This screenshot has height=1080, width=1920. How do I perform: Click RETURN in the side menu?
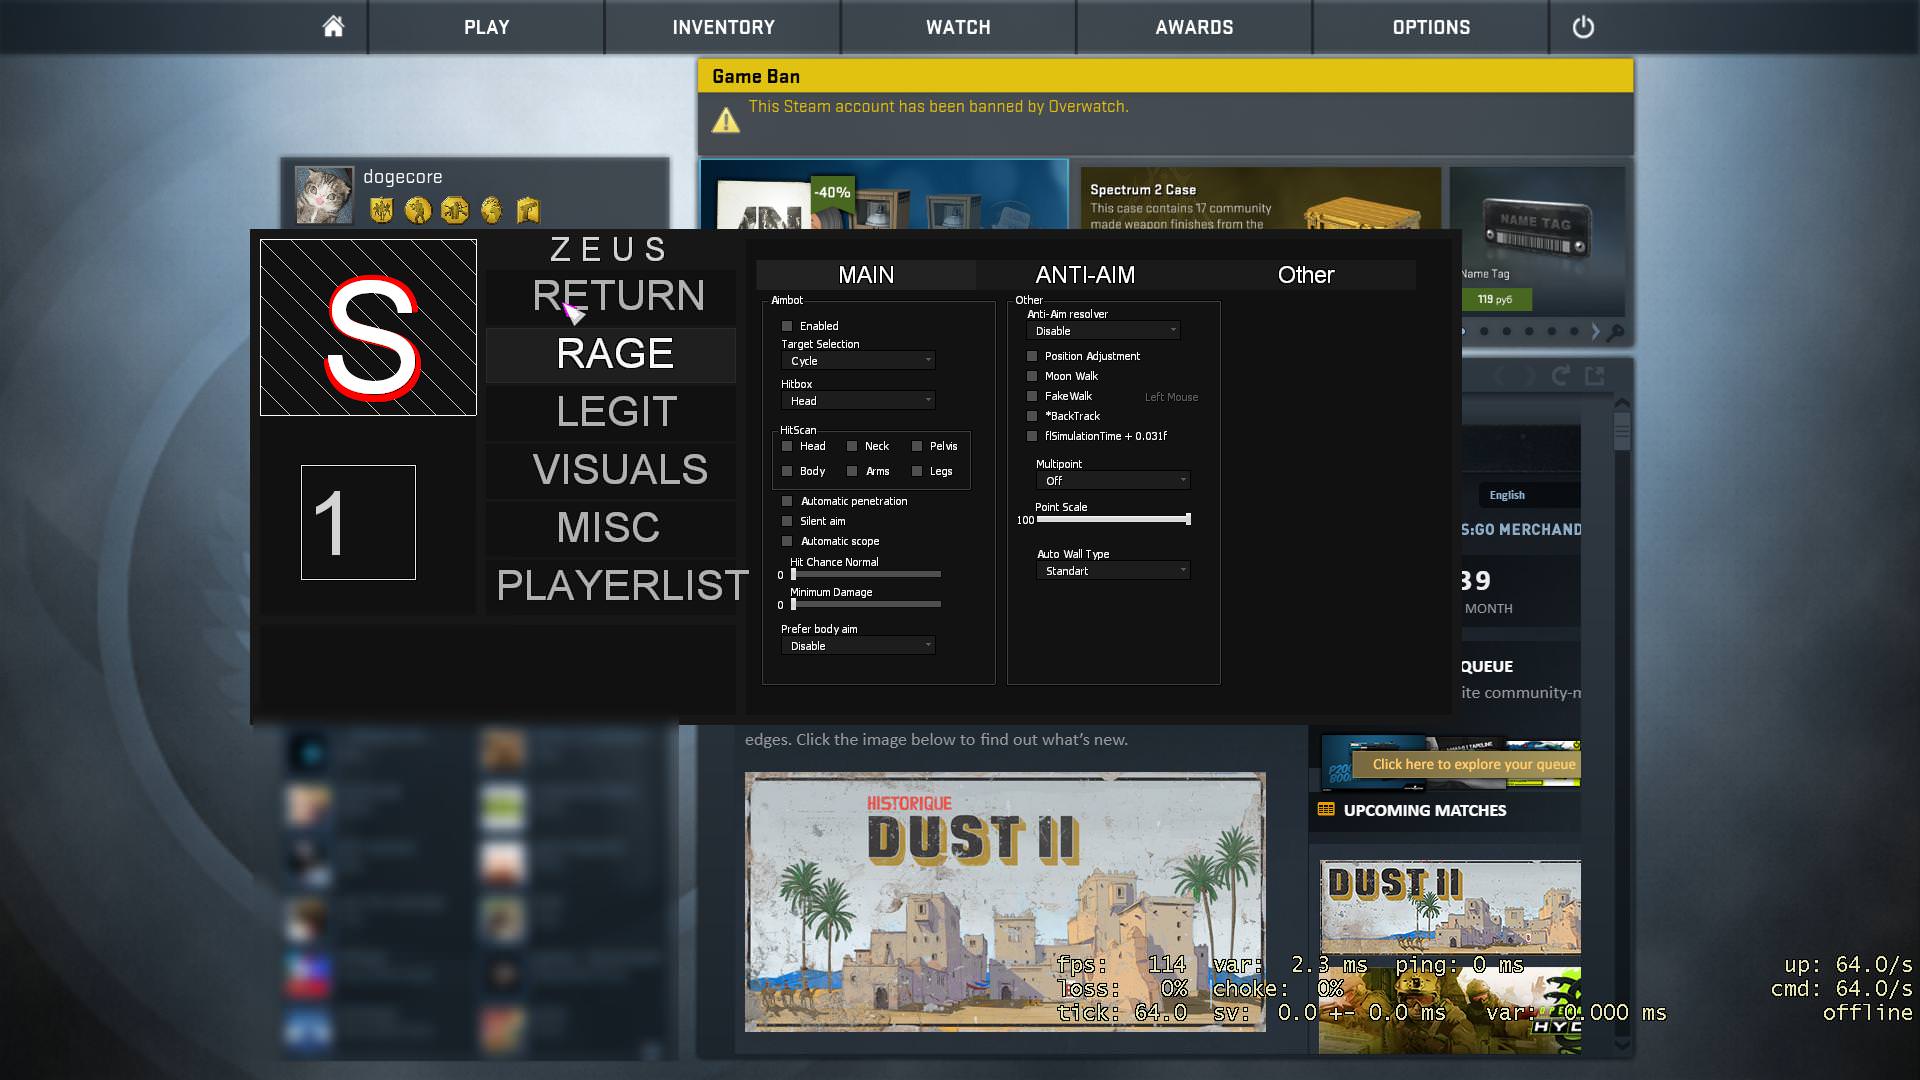point(611,296)
